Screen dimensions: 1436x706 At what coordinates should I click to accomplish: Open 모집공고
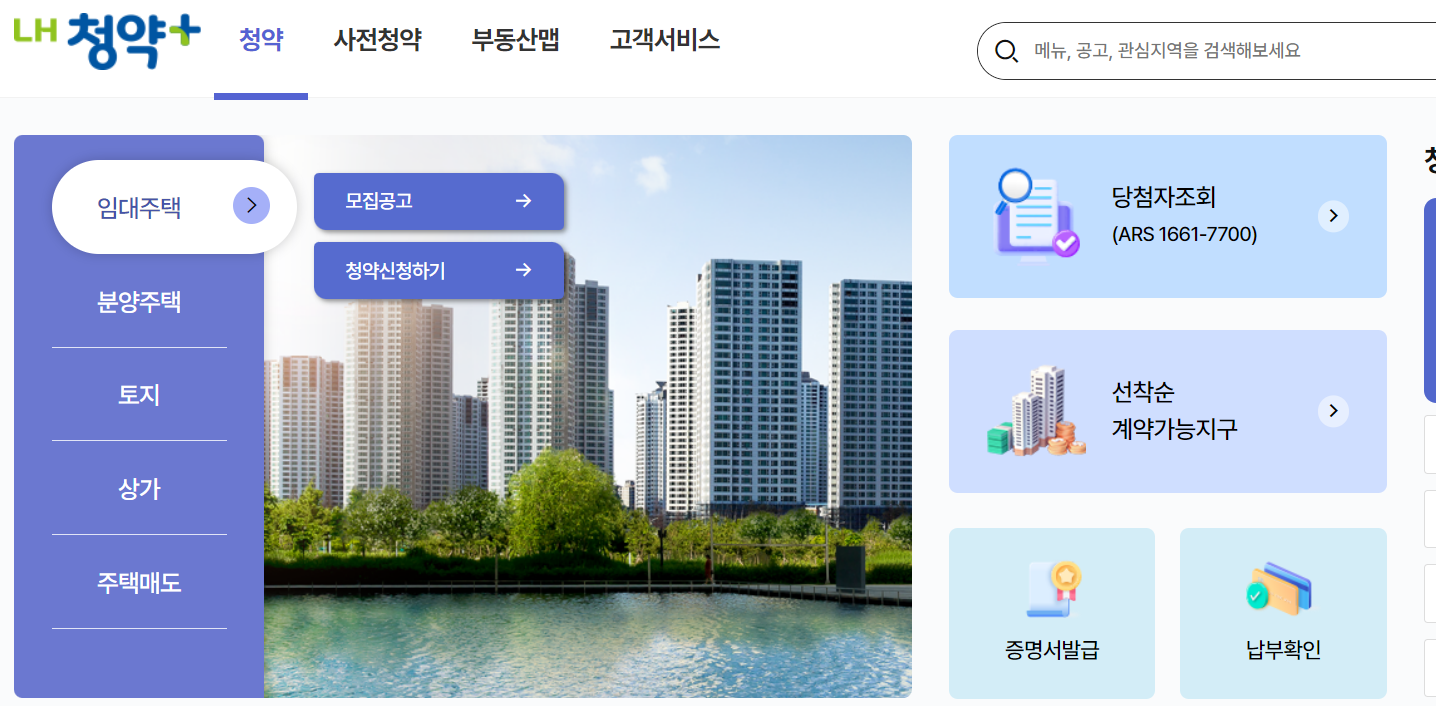438,200
